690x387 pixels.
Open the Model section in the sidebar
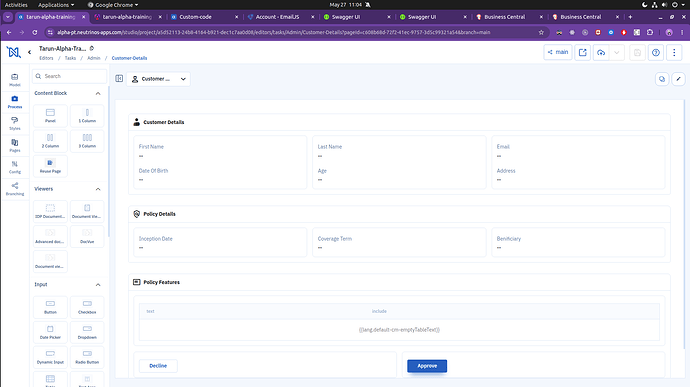pyautogui.click(x=15, y=80)
